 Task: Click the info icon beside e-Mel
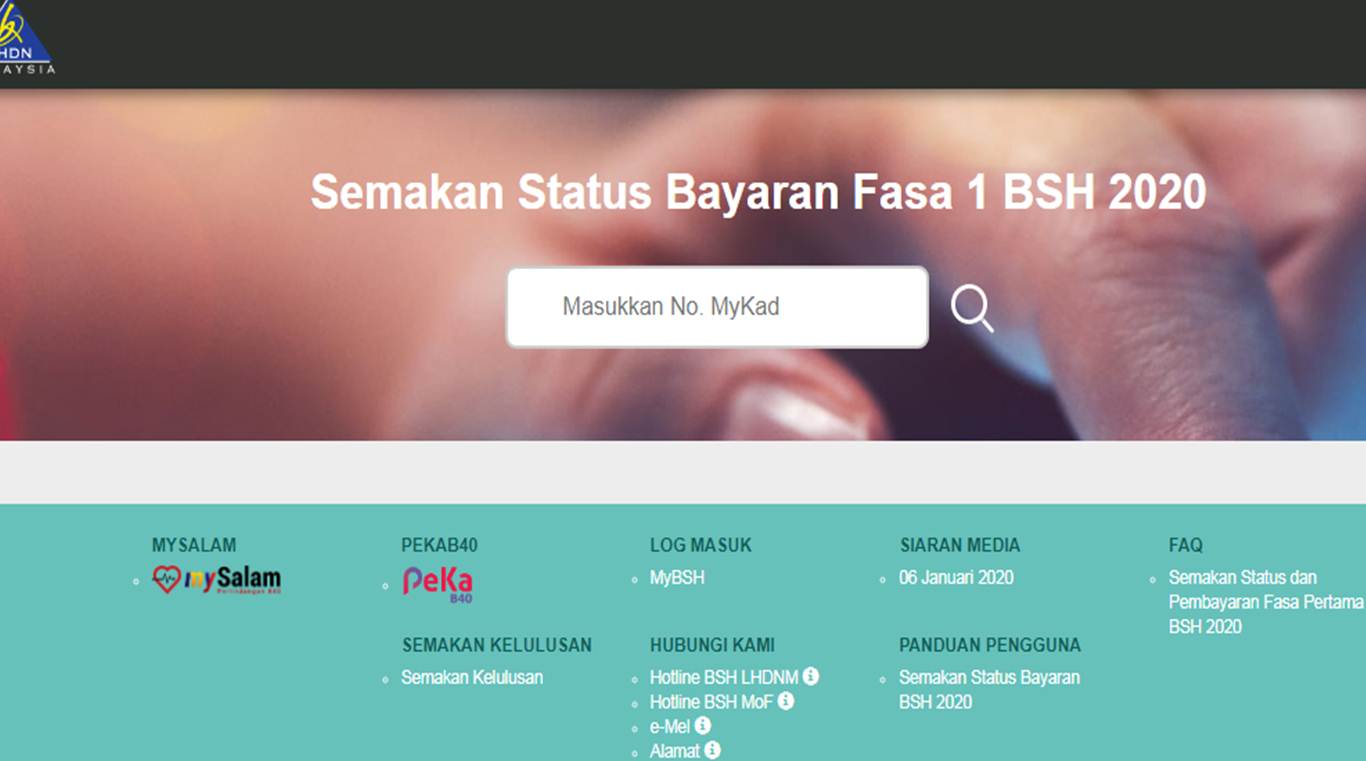703,726
